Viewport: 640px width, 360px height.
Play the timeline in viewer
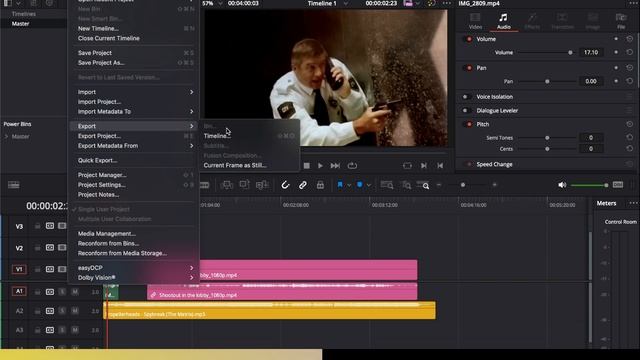click(x=320, y=166)
